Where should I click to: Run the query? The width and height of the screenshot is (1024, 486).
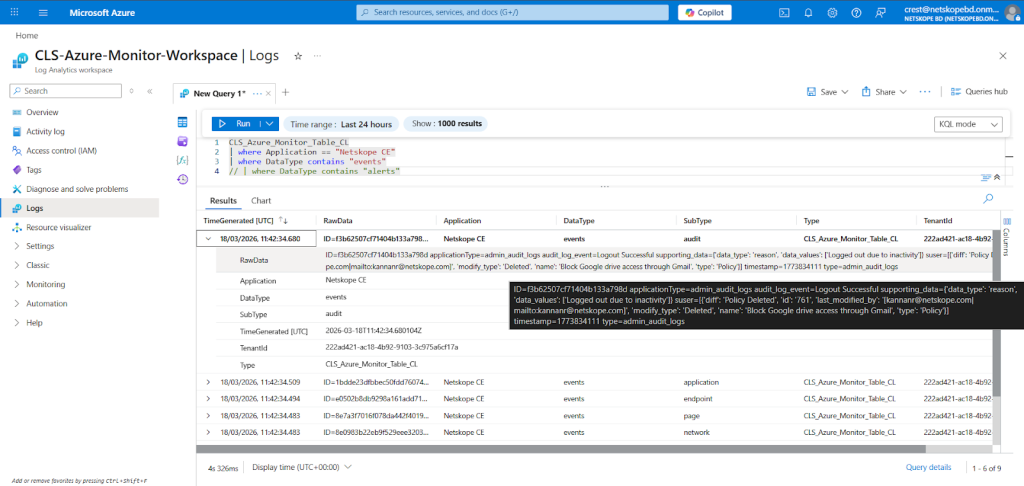(235, 123)
